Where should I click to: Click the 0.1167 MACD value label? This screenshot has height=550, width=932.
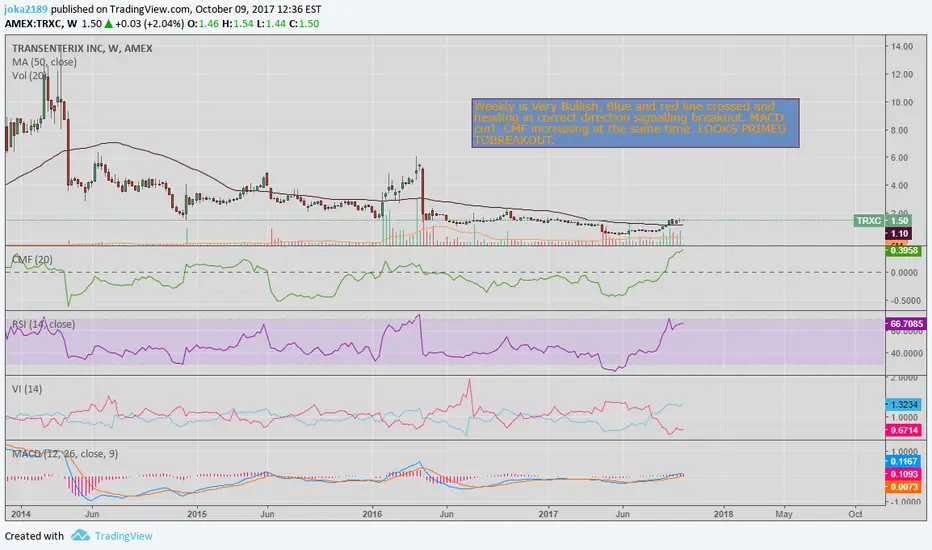(903, 461)
